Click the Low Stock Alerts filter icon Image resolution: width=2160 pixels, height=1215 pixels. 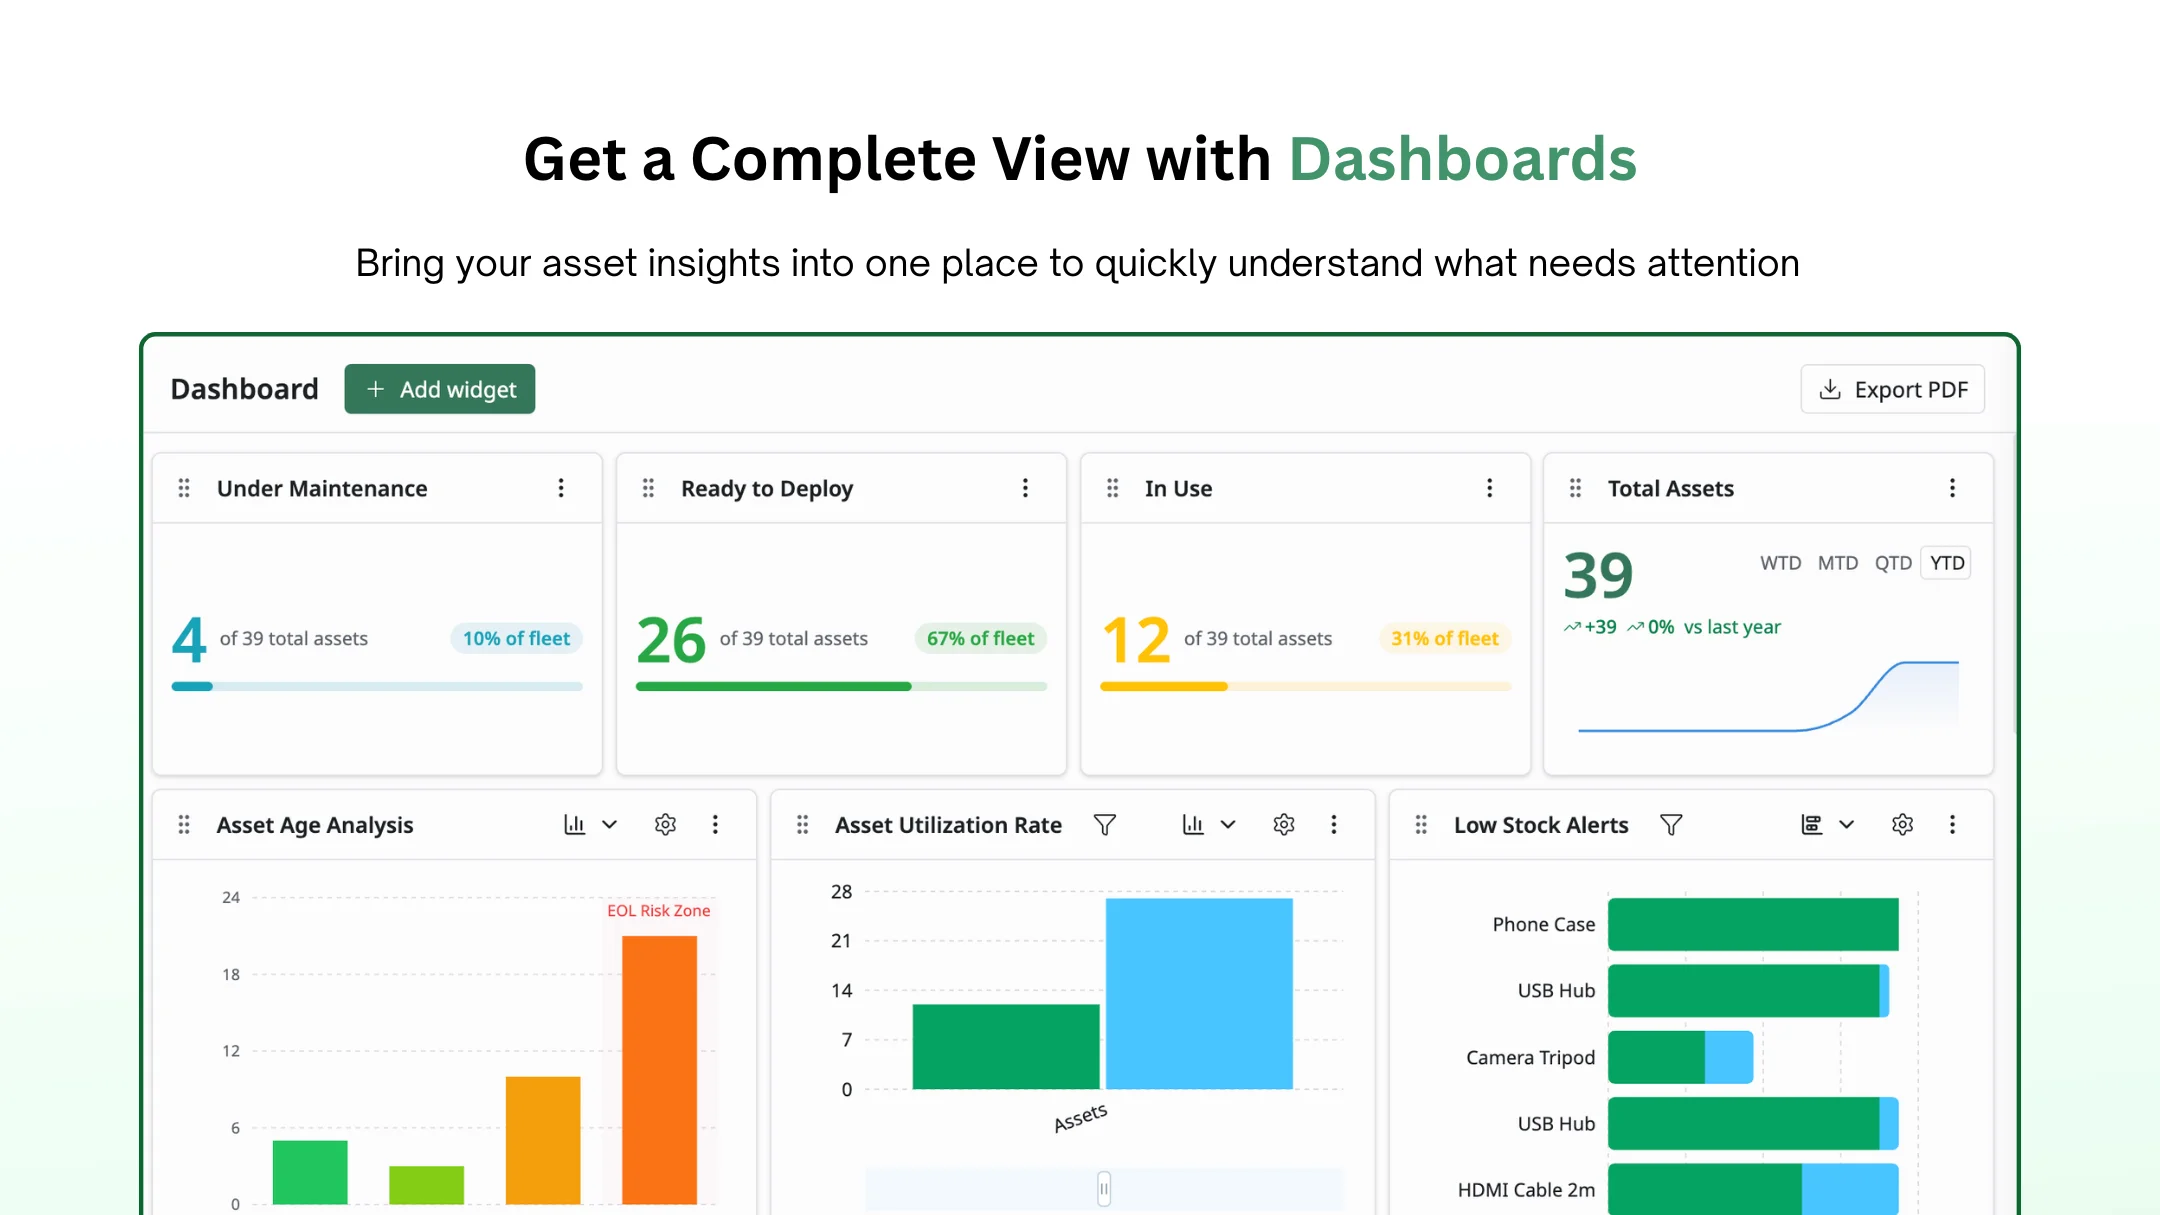1671,825
